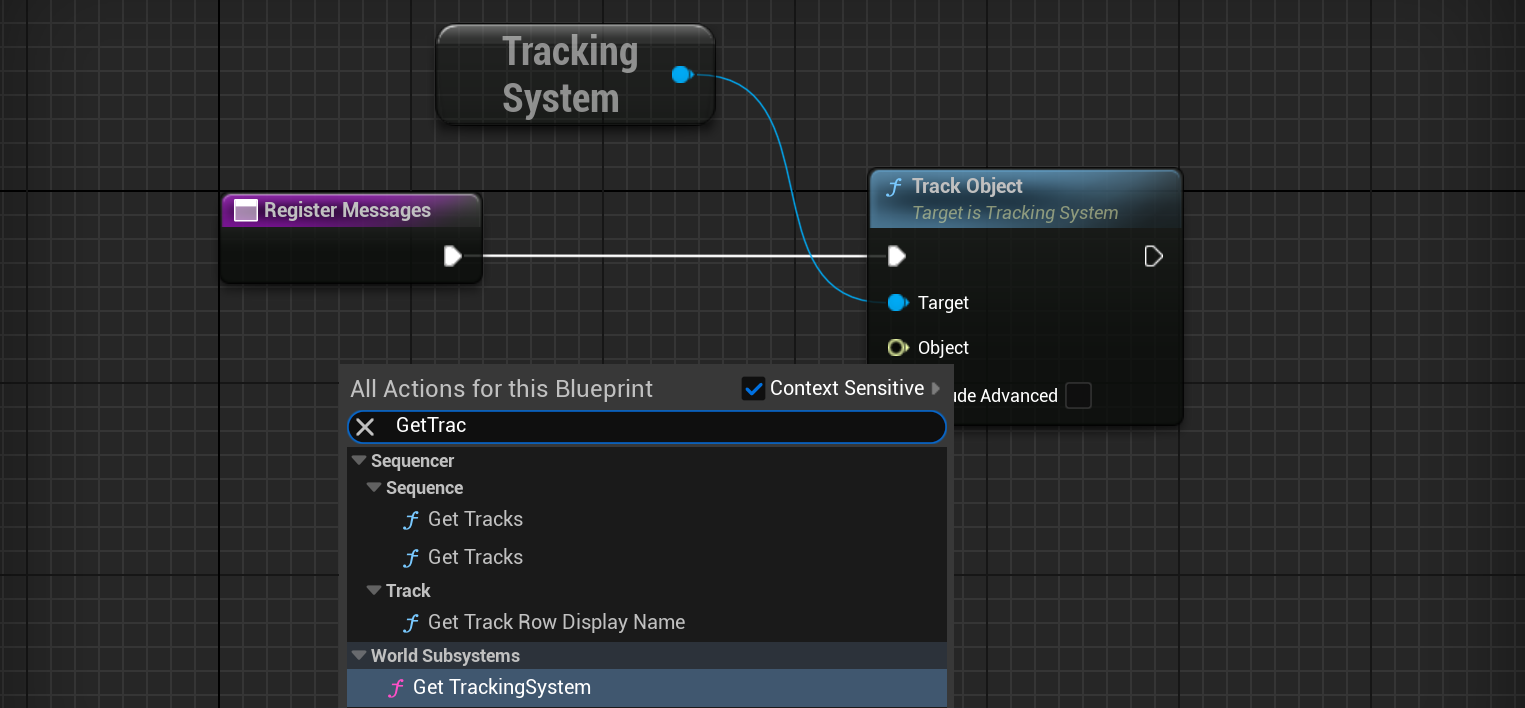Collapse the Sequence subcategory
The width and height of the screenshot is (1525, 708).
[x=374, y=488]
